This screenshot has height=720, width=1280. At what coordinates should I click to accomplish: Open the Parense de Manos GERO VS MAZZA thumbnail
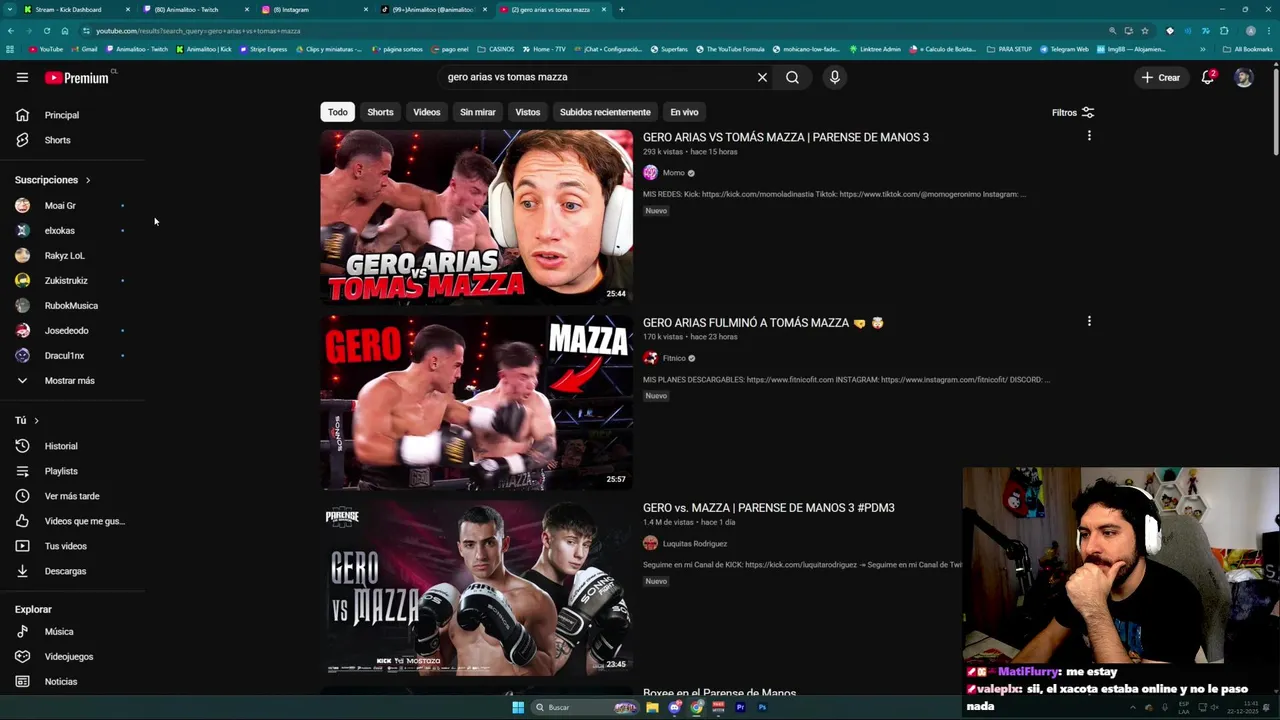point(477,588)
